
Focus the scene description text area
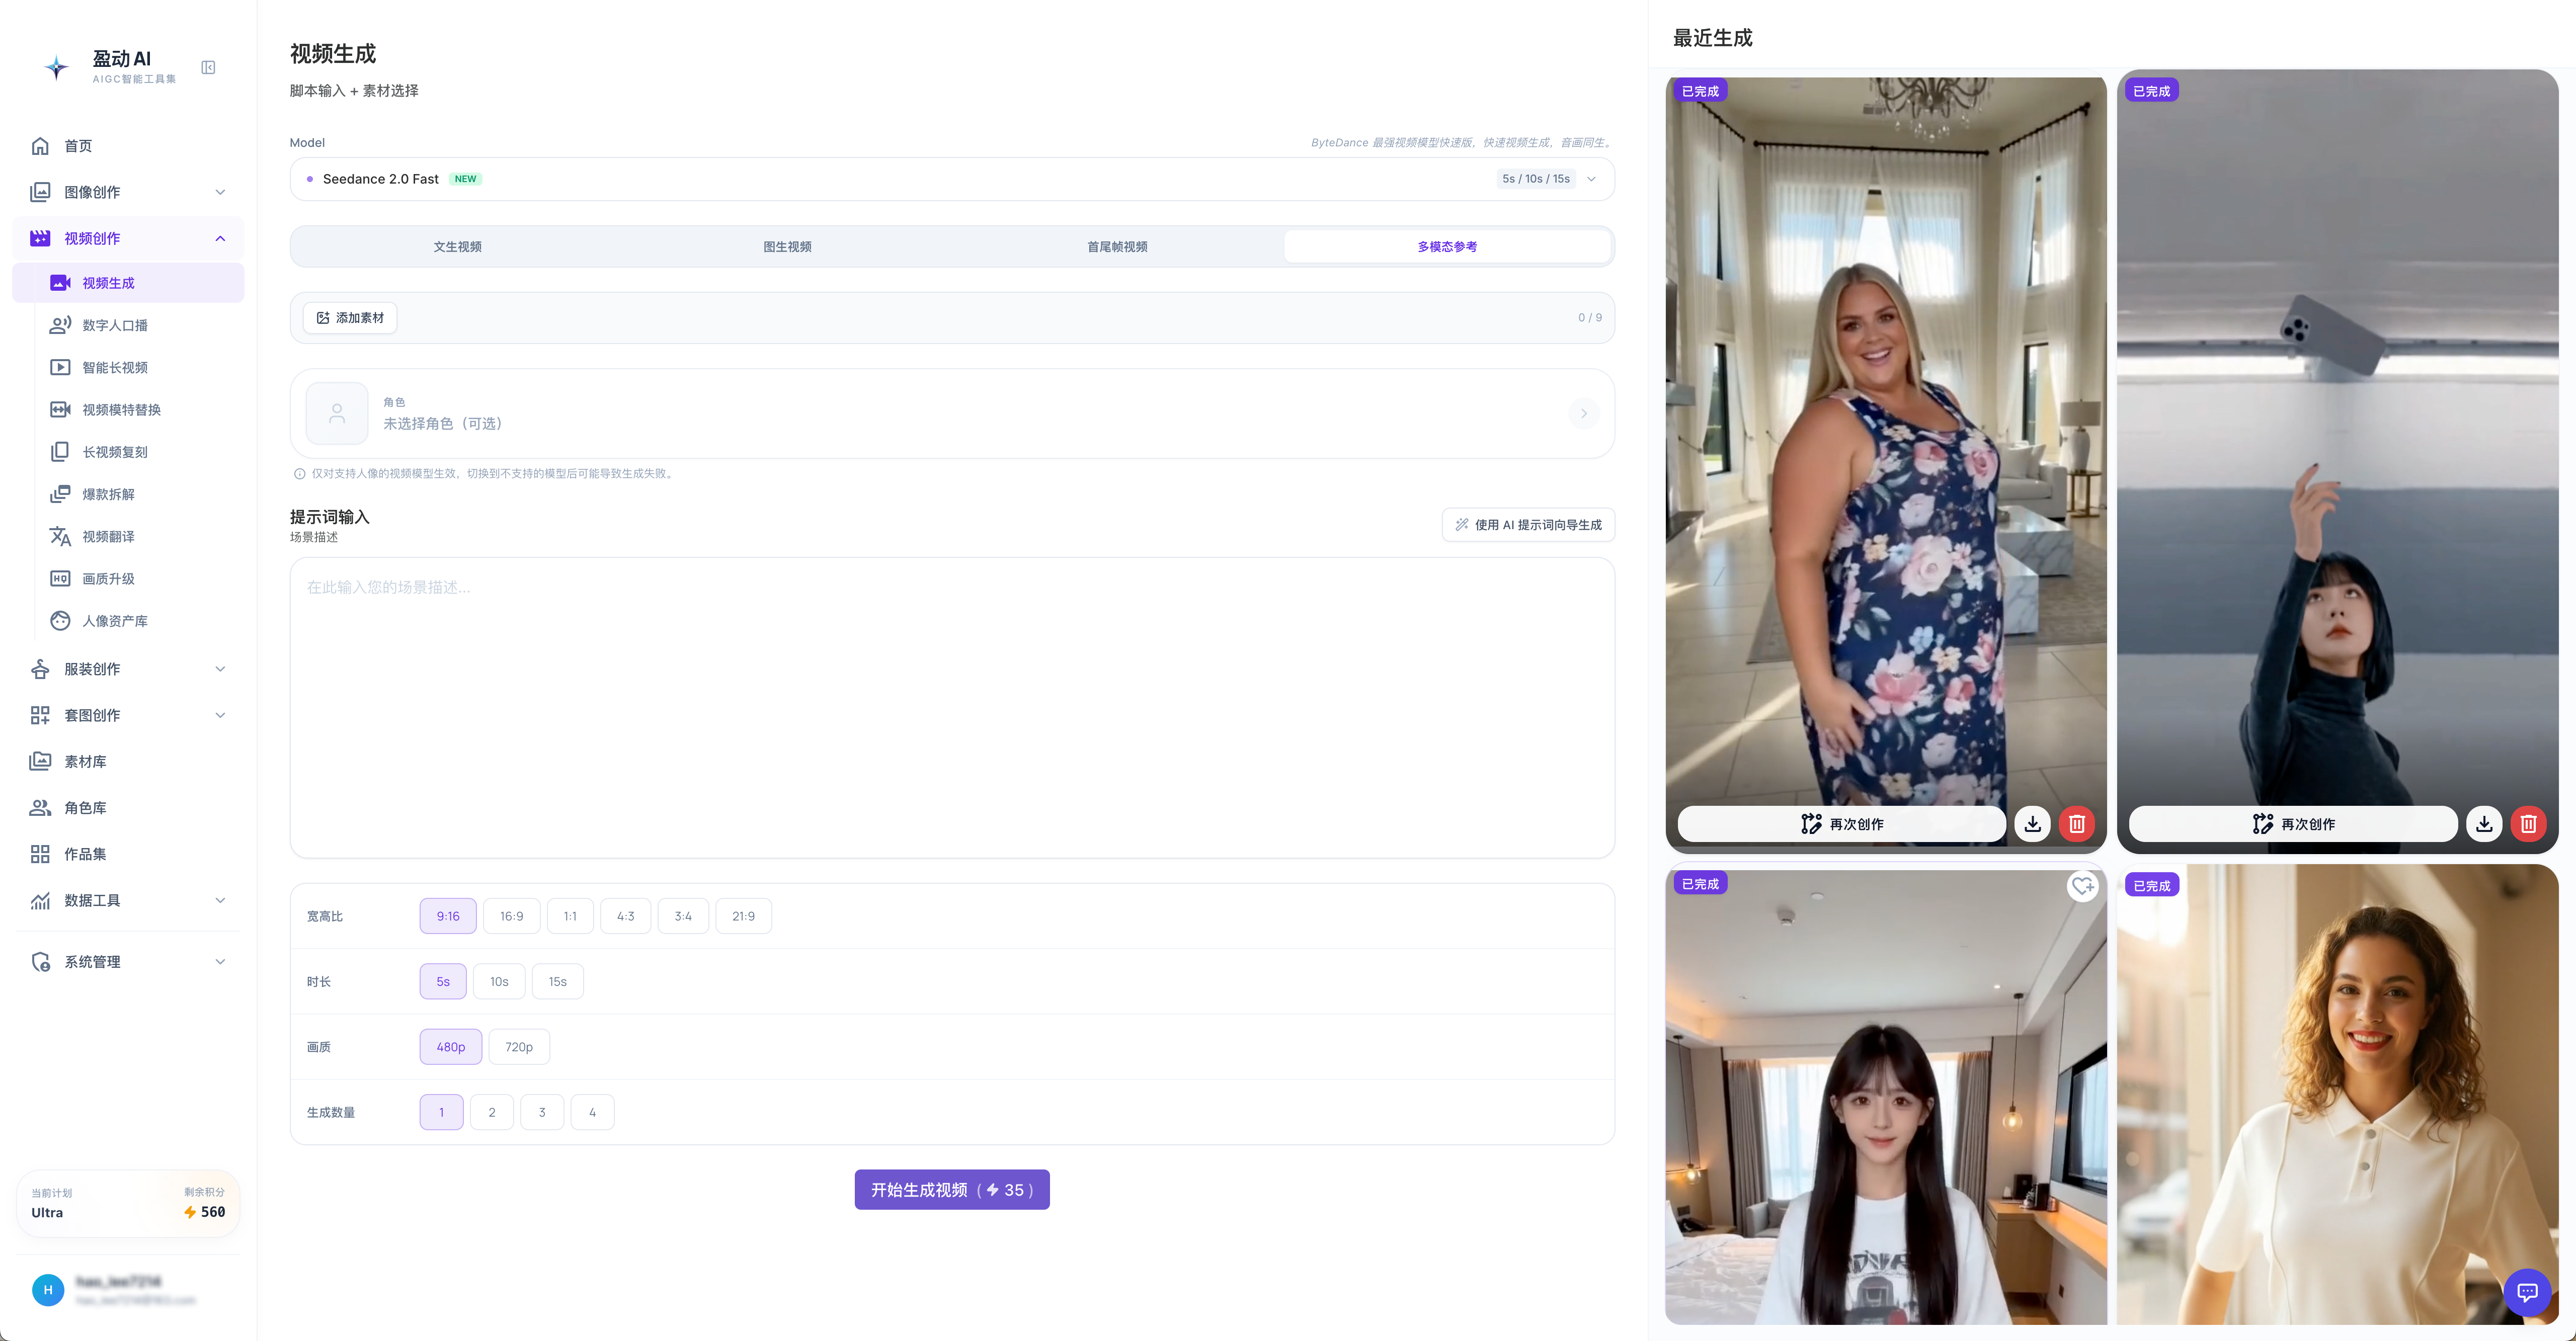[952, 707]
